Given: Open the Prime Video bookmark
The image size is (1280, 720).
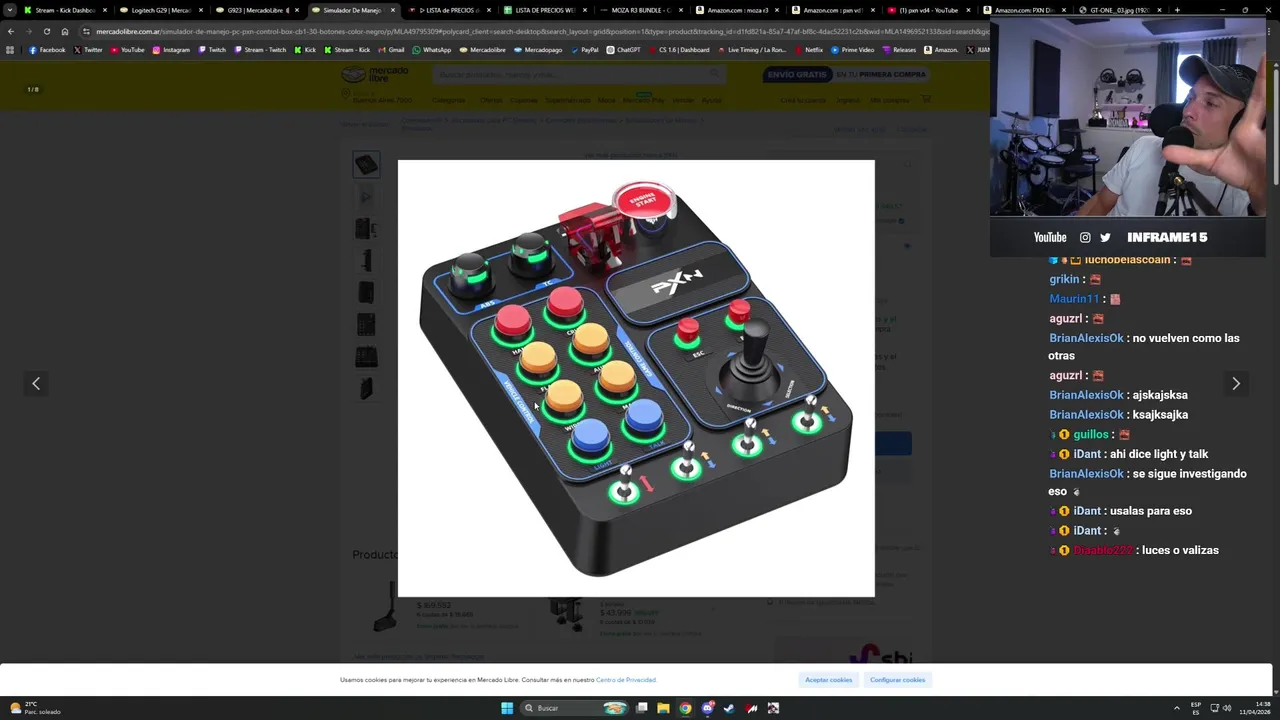Looking at the screenshot, I should [x=852, y=50].
